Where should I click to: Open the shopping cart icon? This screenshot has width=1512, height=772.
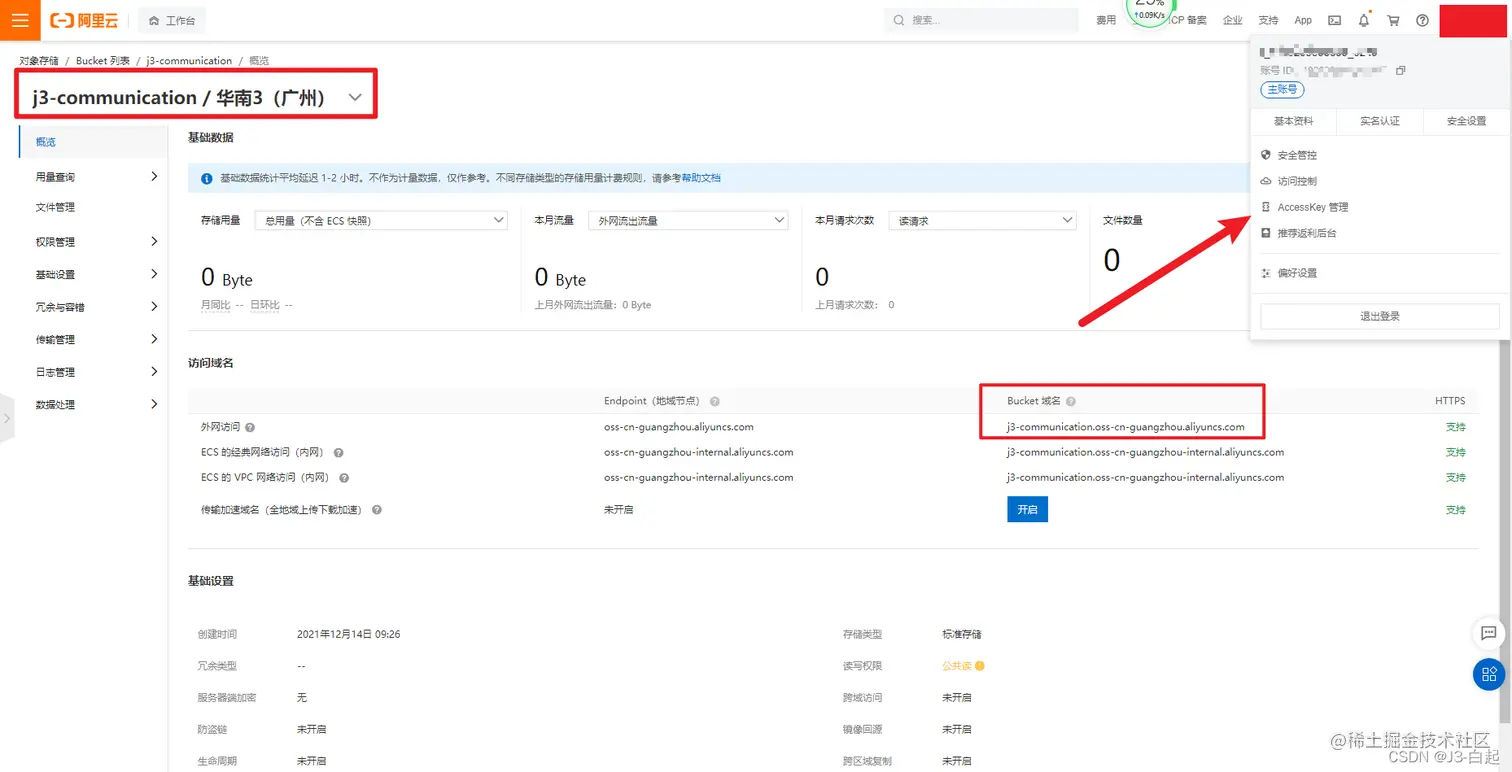pos(1393,20)
